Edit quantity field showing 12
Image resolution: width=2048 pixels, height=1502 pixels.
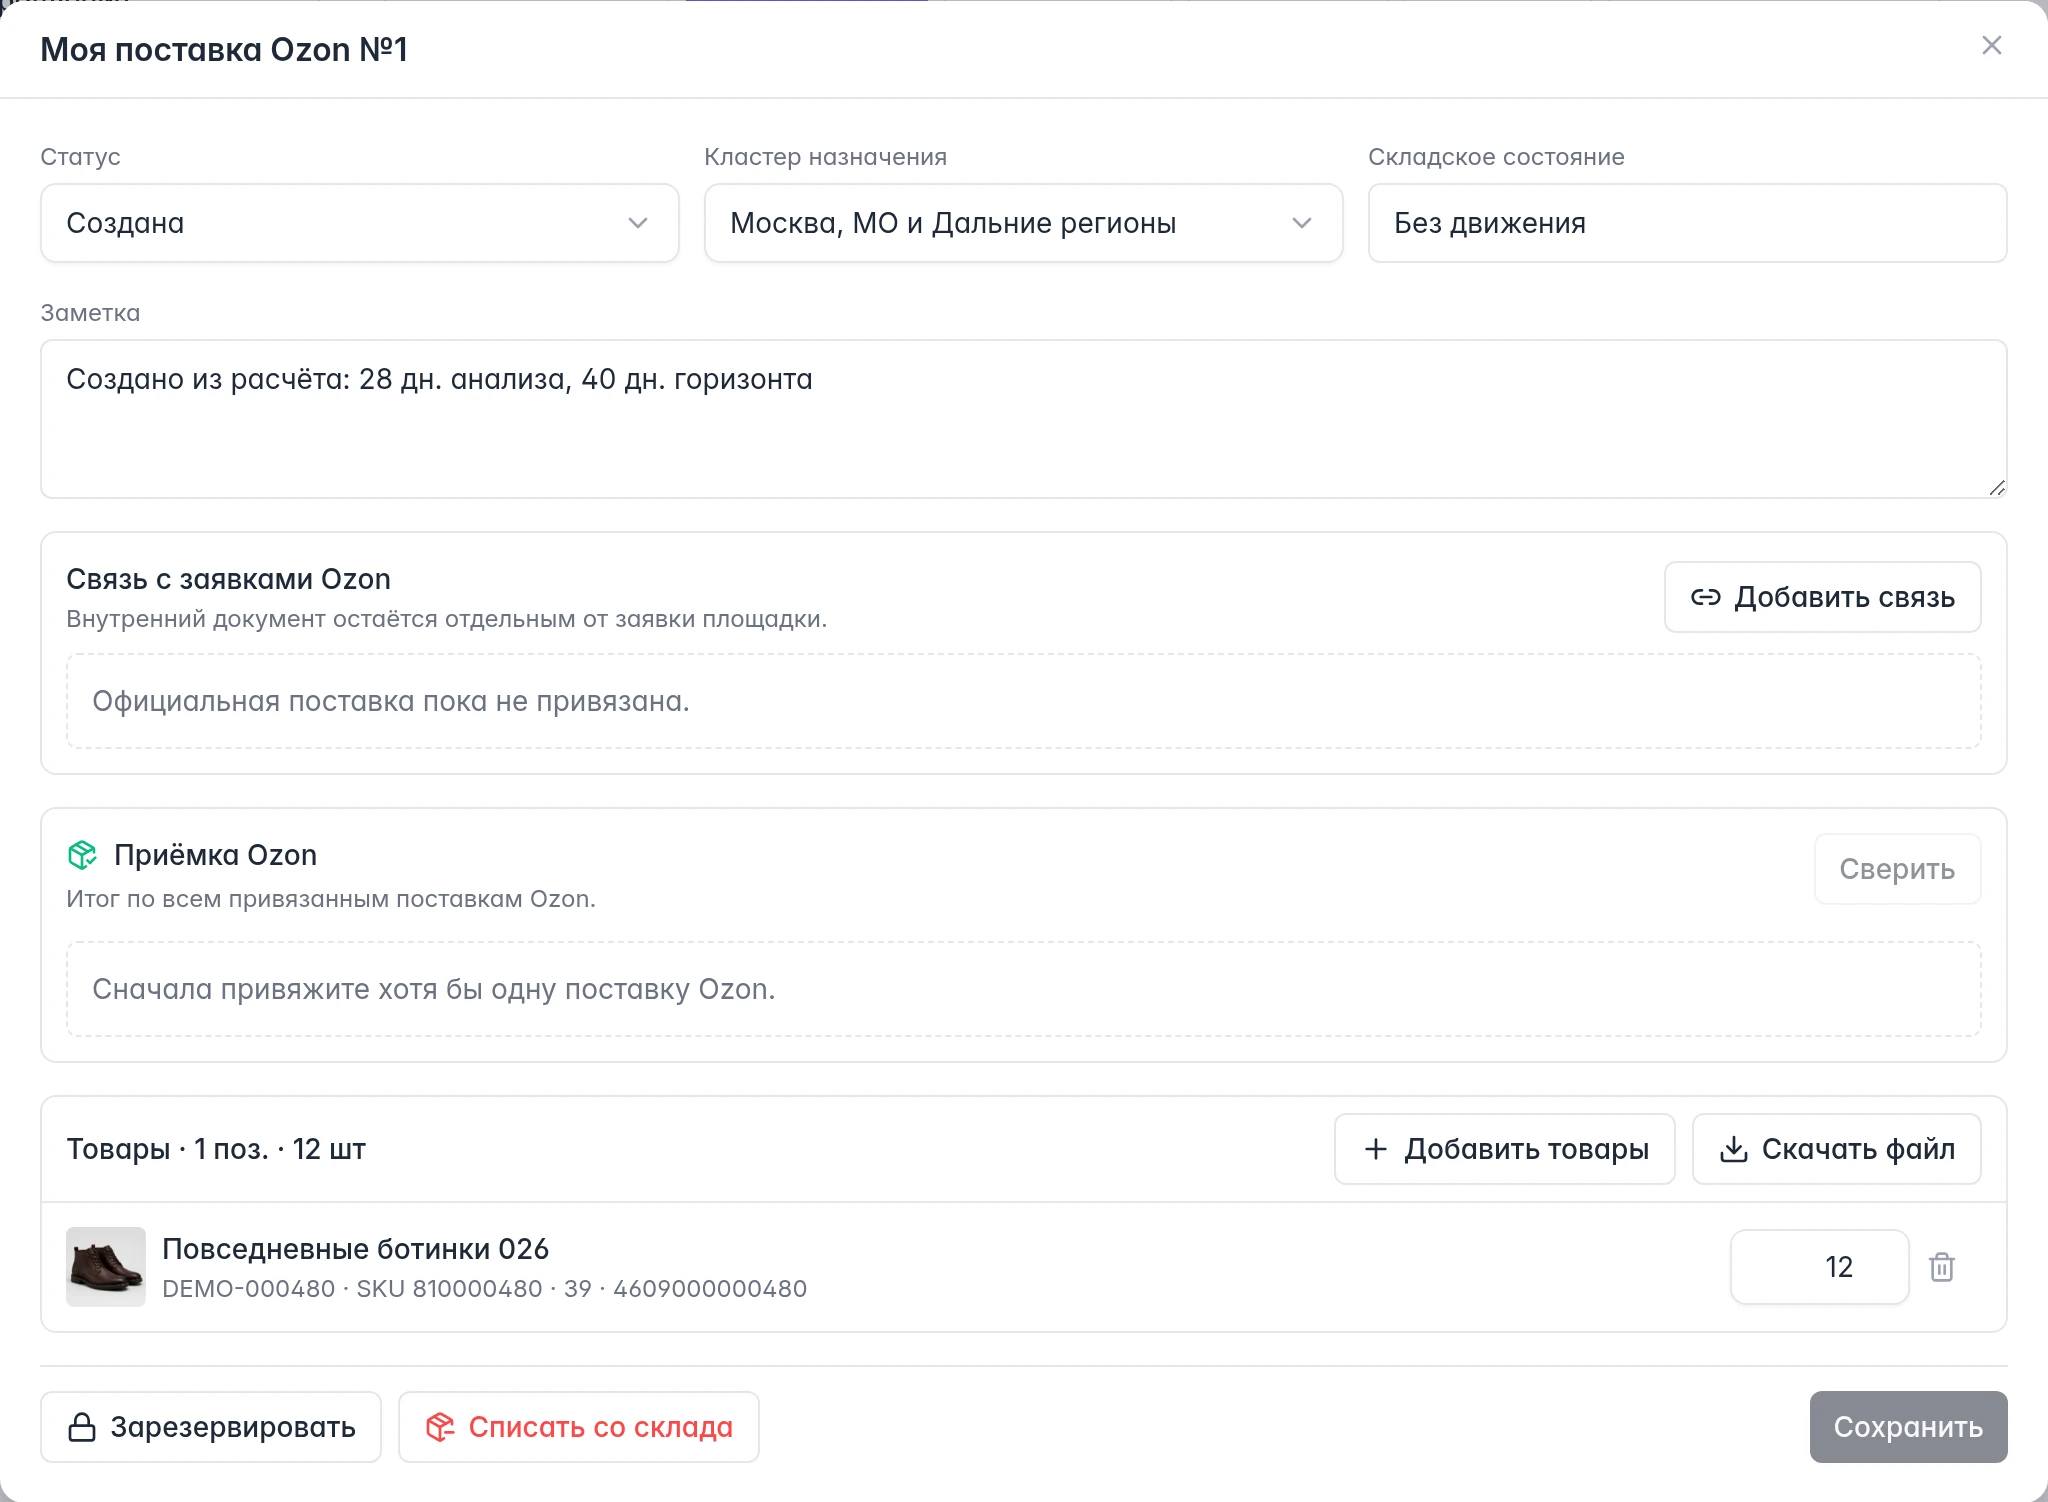1819,1267
